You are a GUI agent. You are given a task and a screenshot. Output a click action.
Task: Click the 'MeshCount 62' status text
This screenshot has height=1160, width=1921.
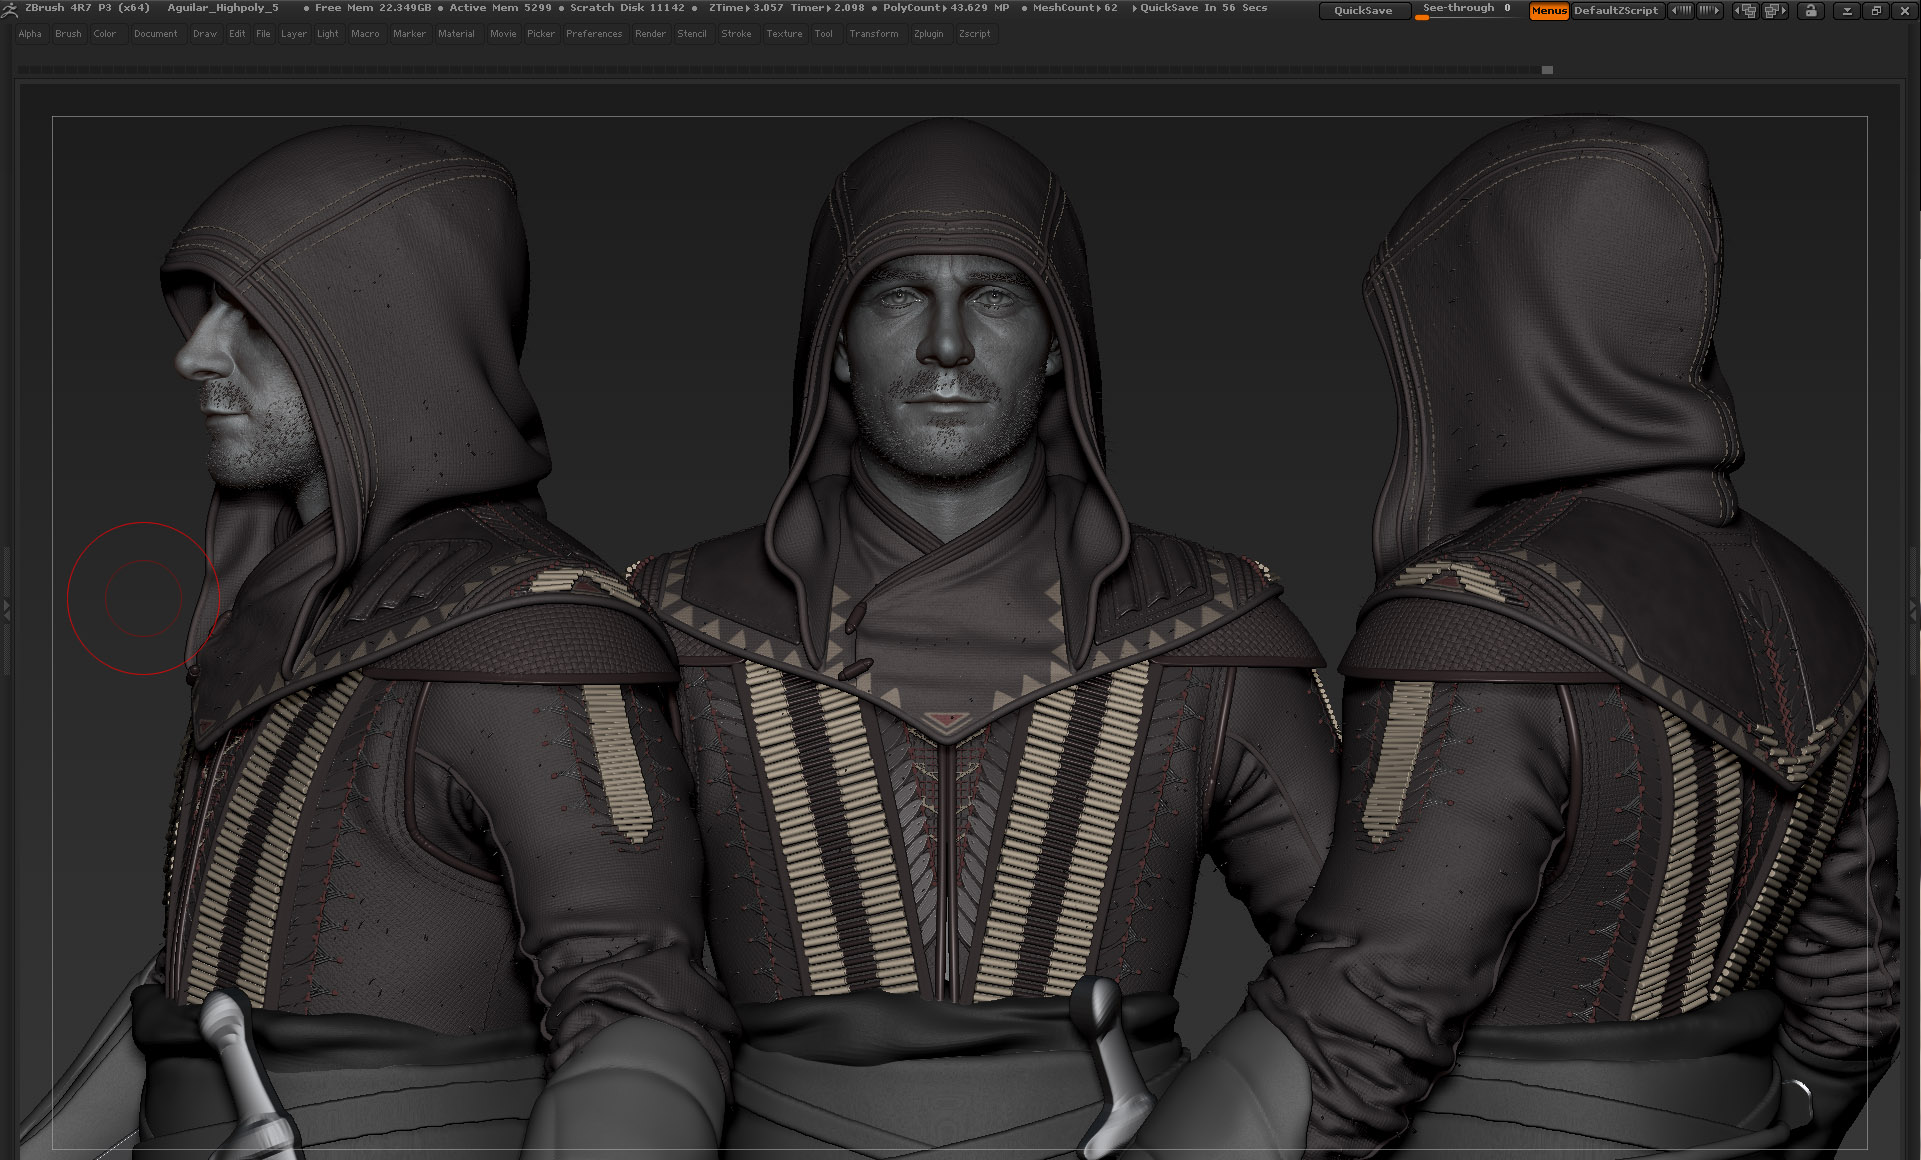pyautogui.click(x=1075, y=8)
